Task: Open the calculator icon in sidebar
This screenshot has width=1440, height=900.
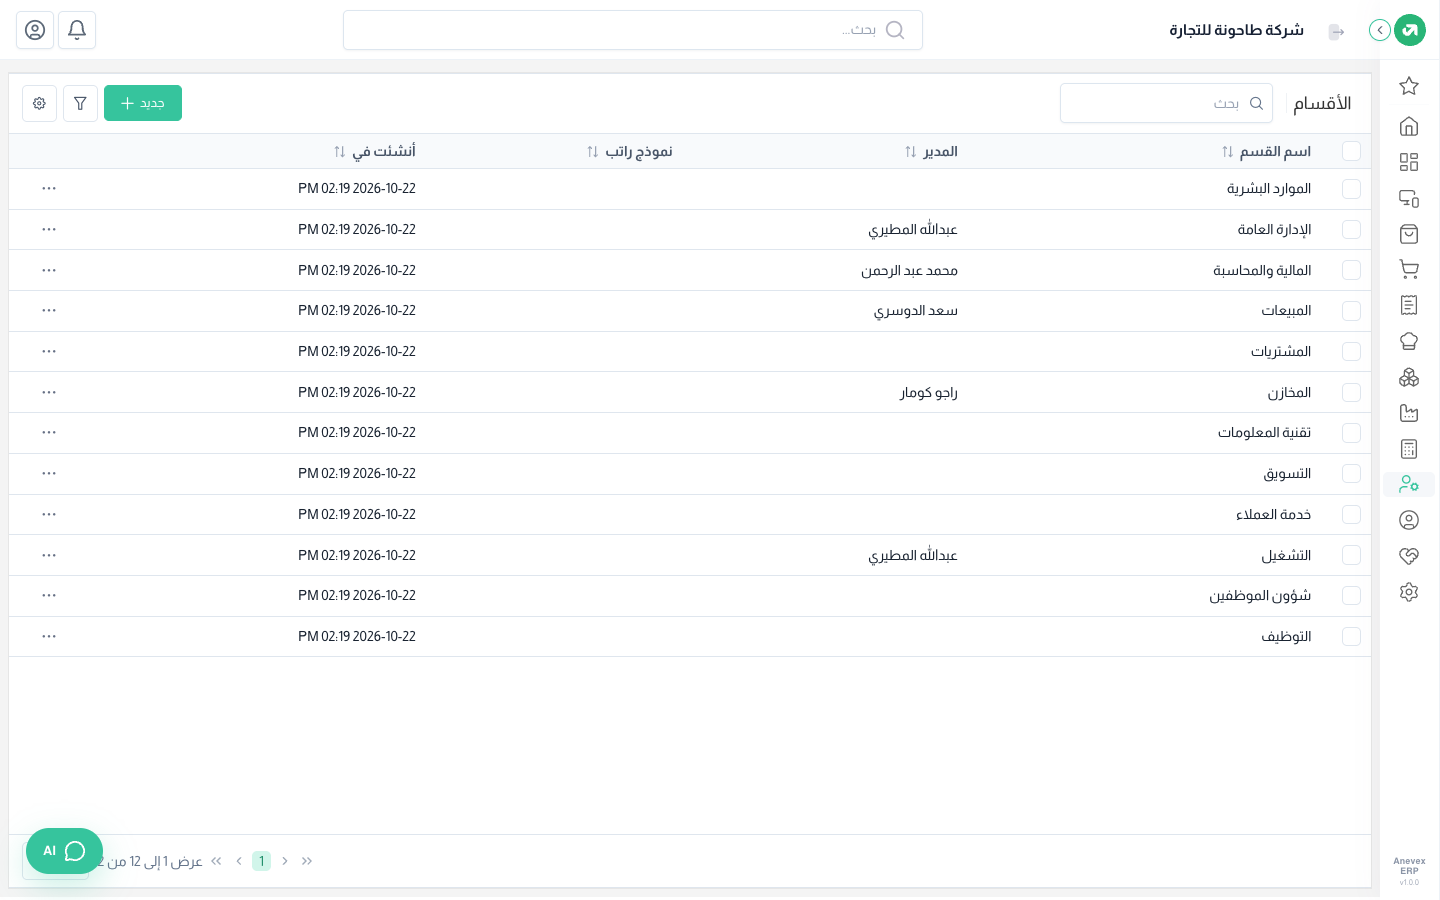Action: click(x=1409, y=449)
